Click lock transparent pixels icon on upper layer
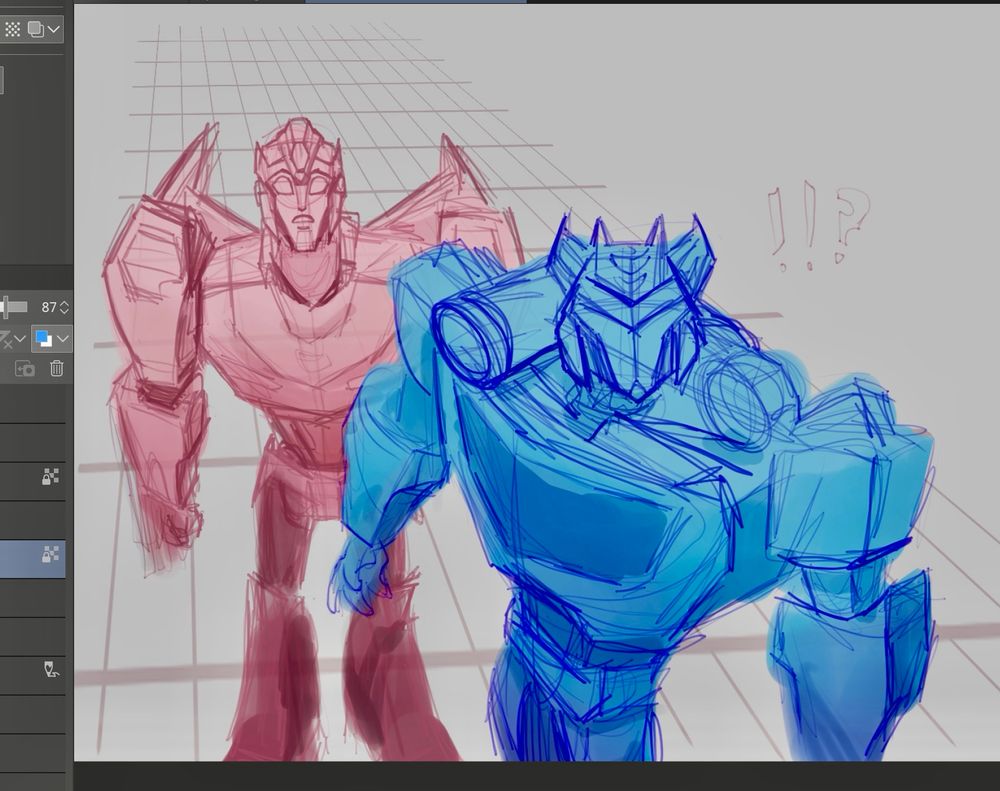Screen dimensions: 1000x791 pos(50,476)
